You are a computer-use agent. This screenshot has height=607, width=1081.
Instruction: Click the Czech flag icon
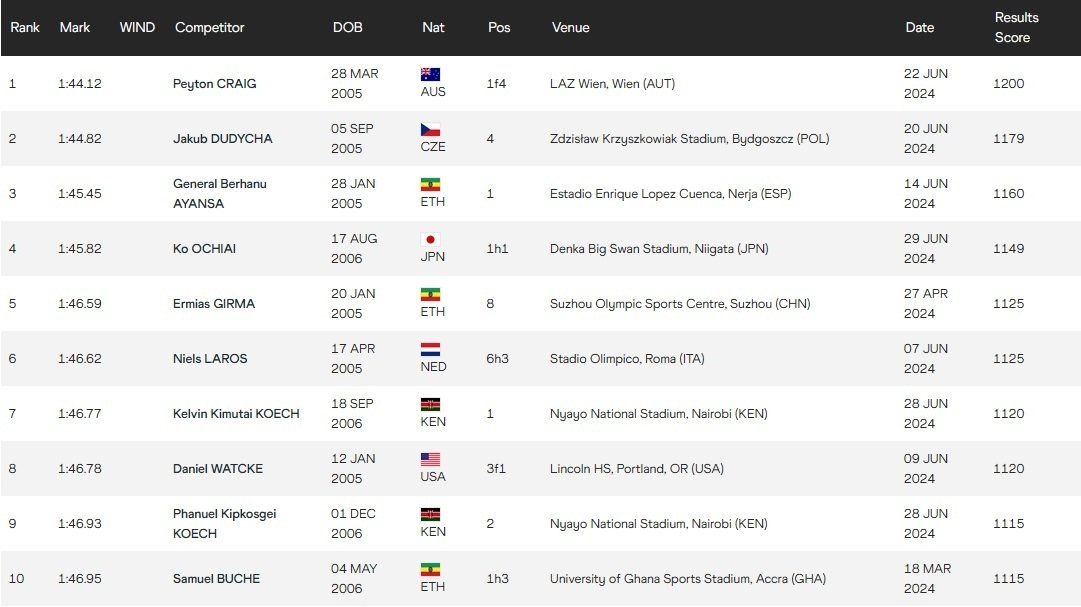[x=431, y=129]
